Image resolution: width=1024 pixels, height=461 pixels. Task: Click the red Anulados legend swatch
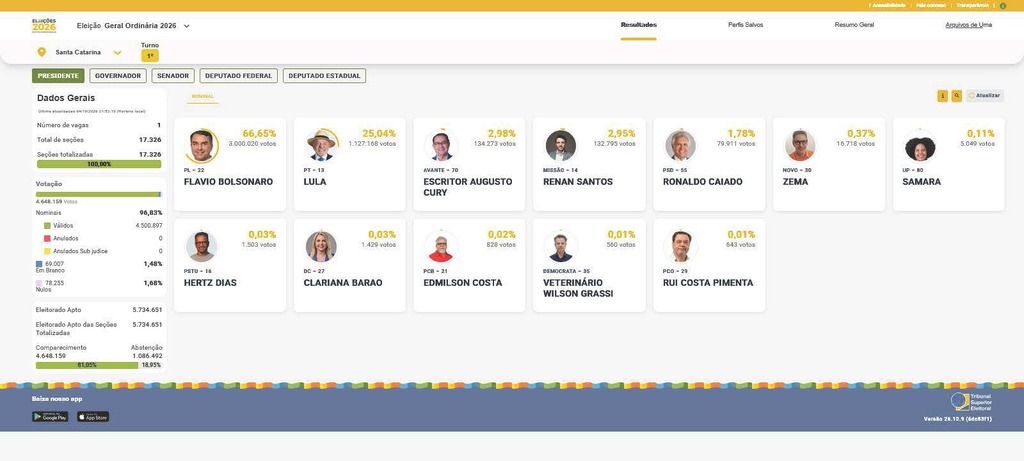[47, 238]
